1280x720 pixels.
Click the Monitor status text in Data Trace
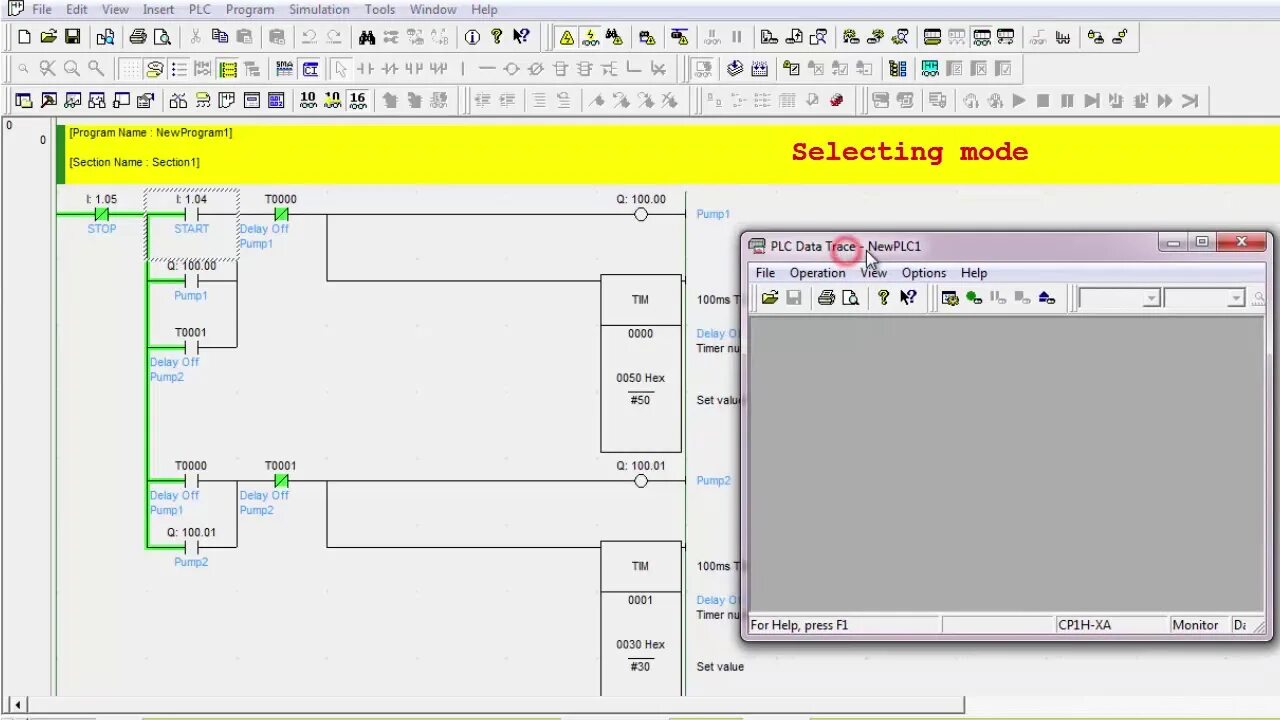[x=1195, y=625]
